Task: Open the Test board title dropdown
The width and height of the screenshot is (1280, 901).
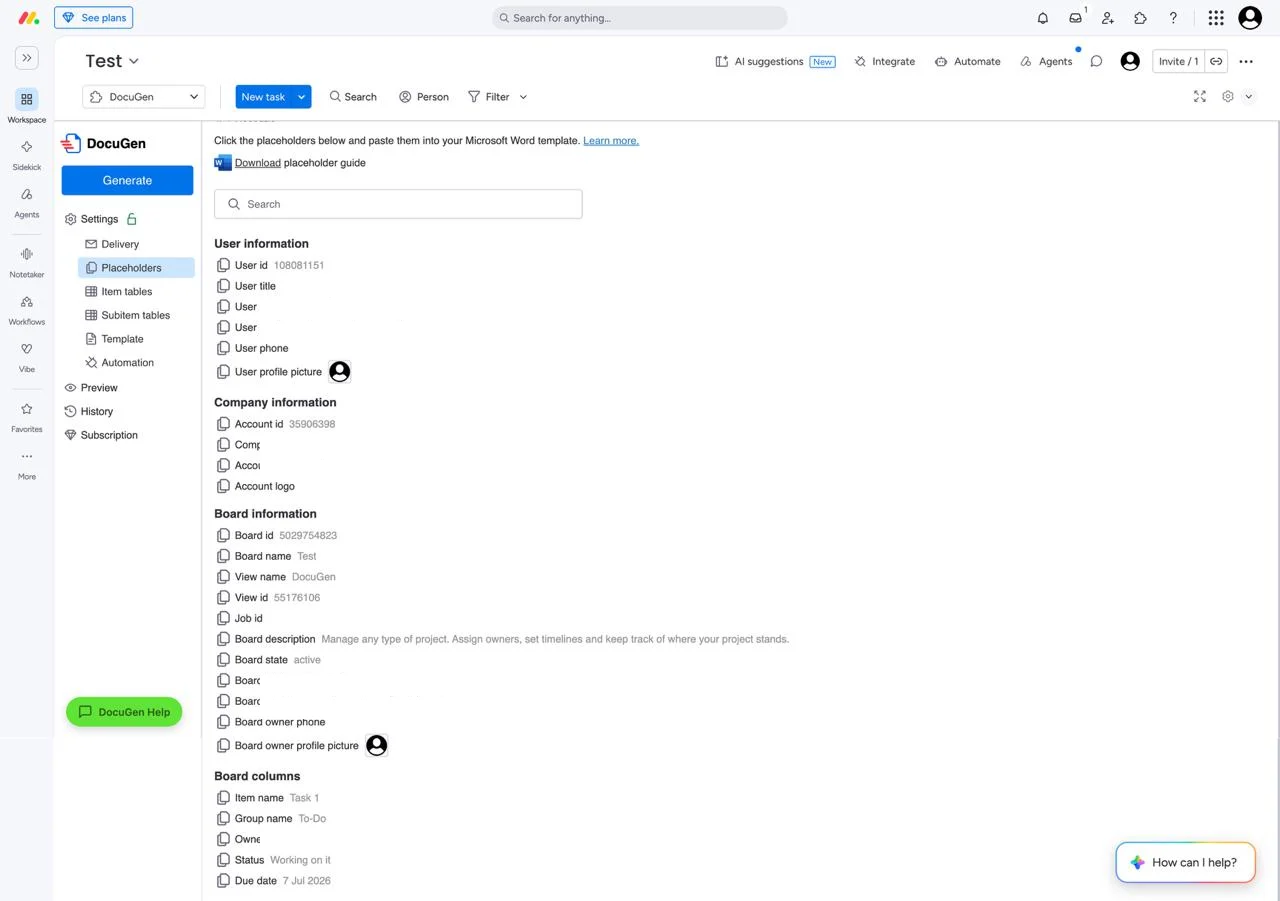Action: point(112,61)
